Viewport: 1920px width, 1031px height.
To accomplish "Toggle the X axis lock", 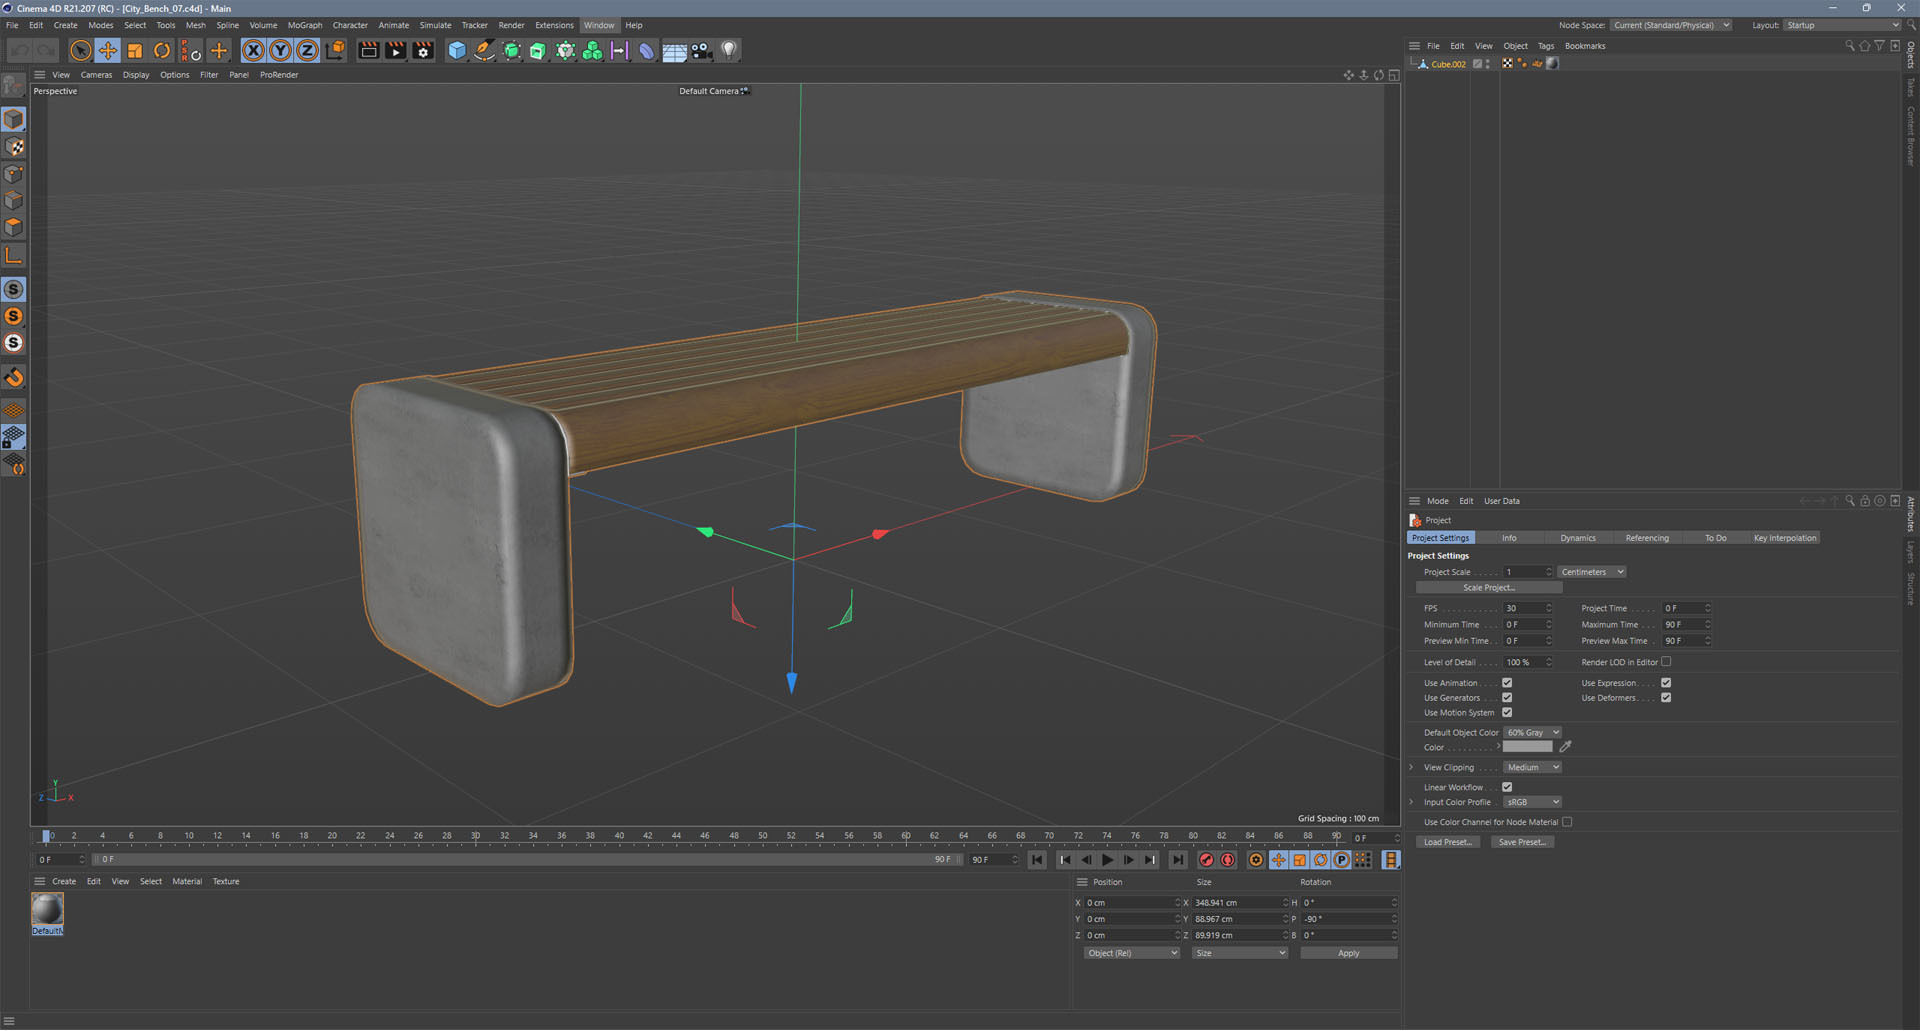I will click(254, 50).
